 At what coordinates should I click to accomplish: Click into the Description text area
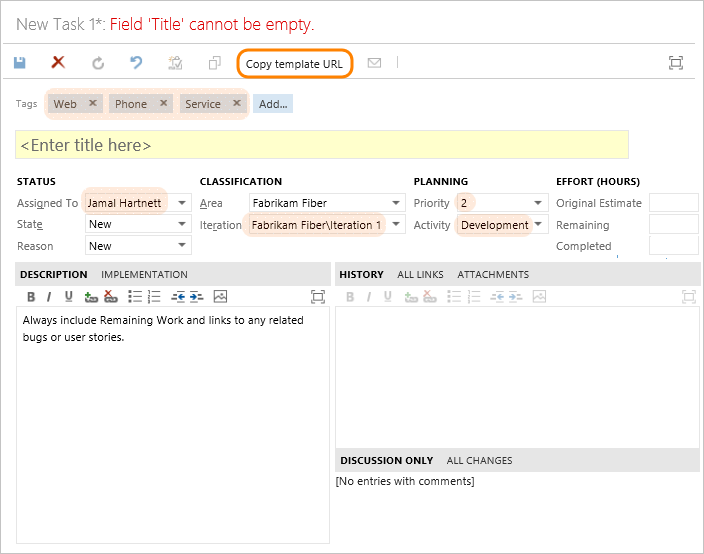pyautogui.click(x=173, y=425)
